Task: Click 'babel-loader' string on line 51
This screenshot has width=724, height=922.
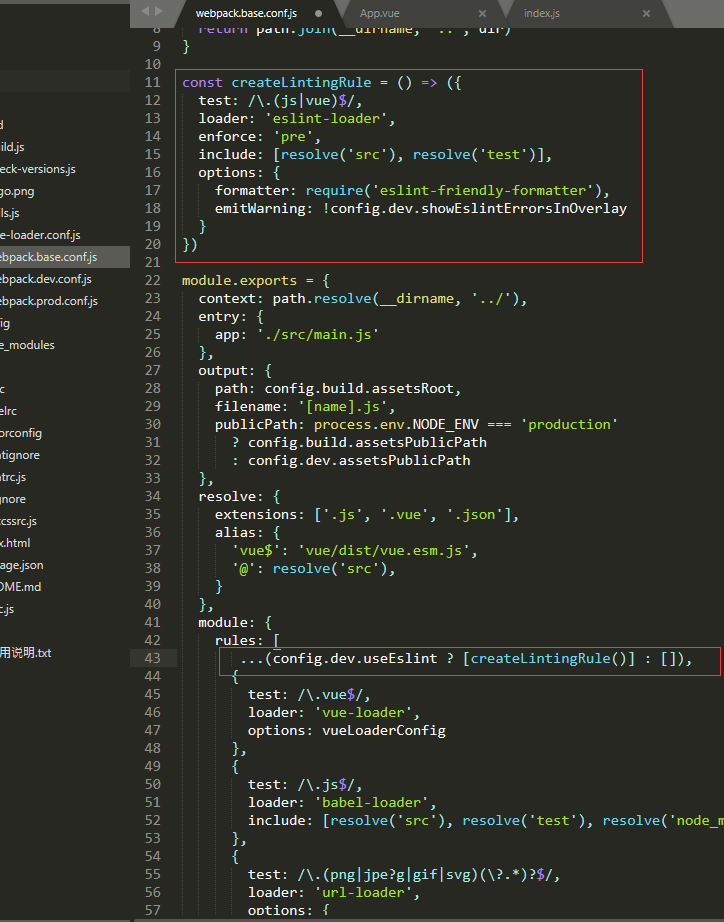Action: 371,802
